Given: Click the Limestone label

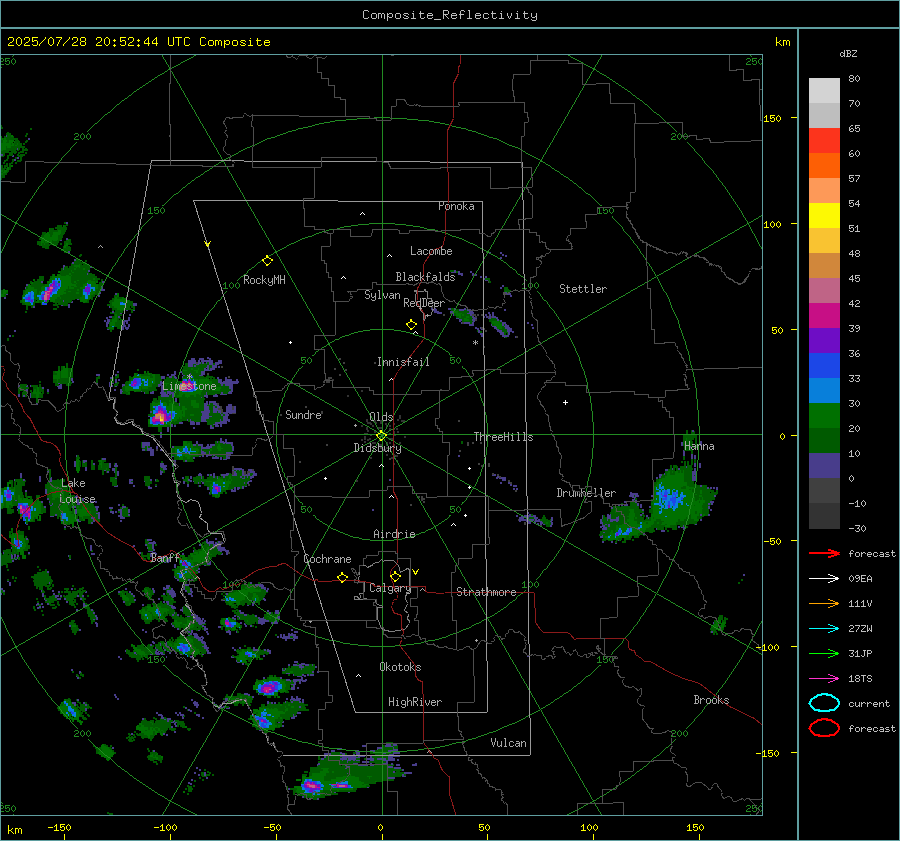Looking at the screenshot, I should tap(189, 386).
